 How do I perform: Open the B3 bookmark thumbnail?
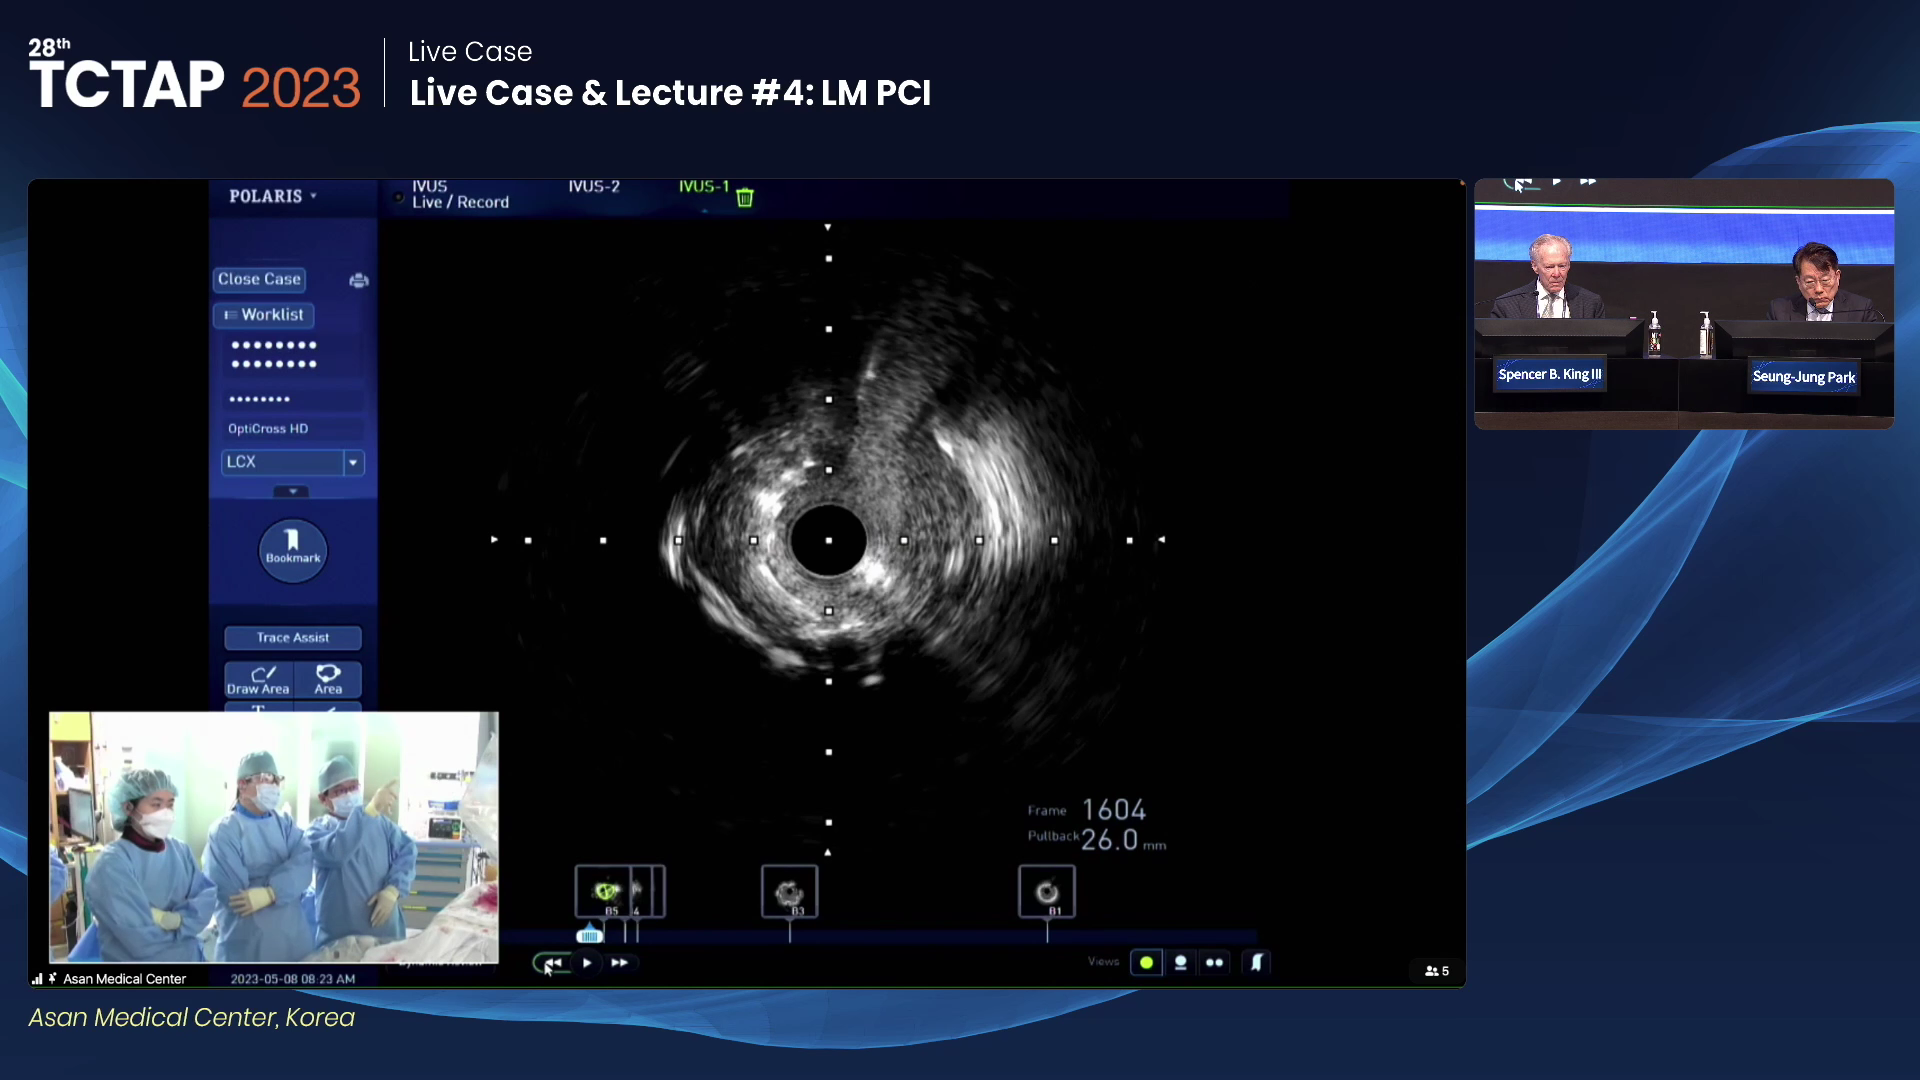point(790,891)
